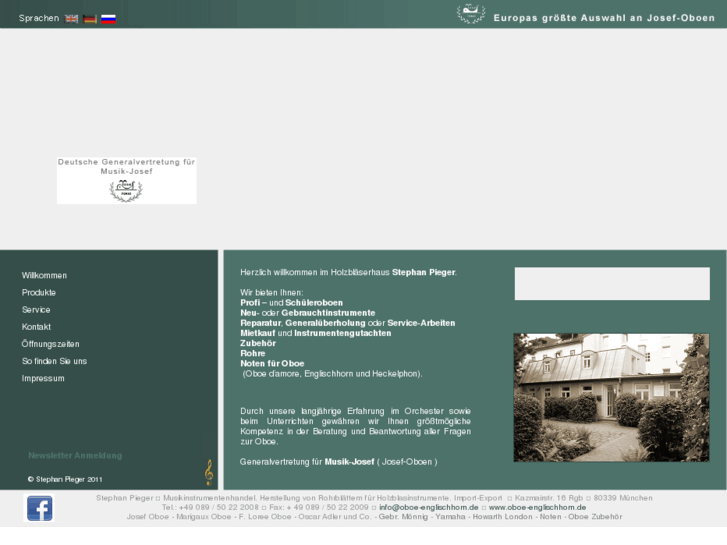
Task: Click the Noten für Oboe text
Action: point(272,364)
